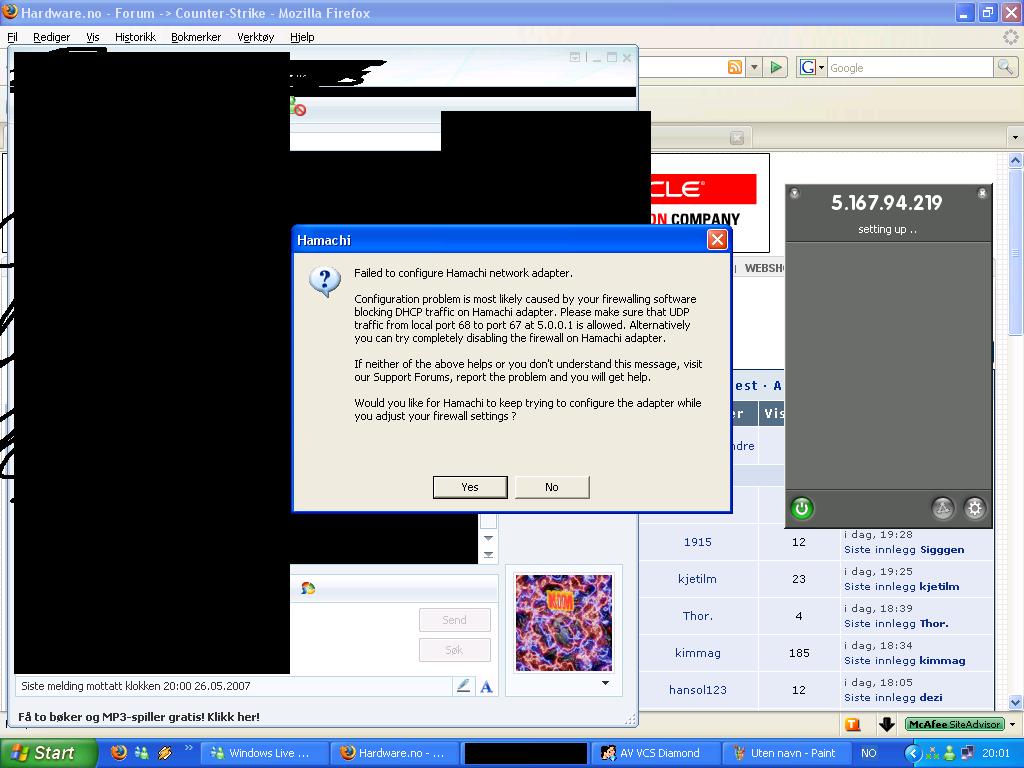Click the chat history scroll down arrow
Screen dimensions: 1024x768
[488, 538]
